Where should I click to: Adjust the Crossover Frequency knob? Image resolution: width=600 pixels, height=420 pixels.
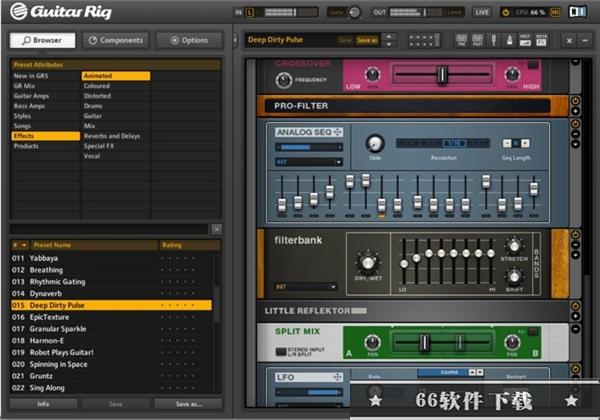coord(284,80)
